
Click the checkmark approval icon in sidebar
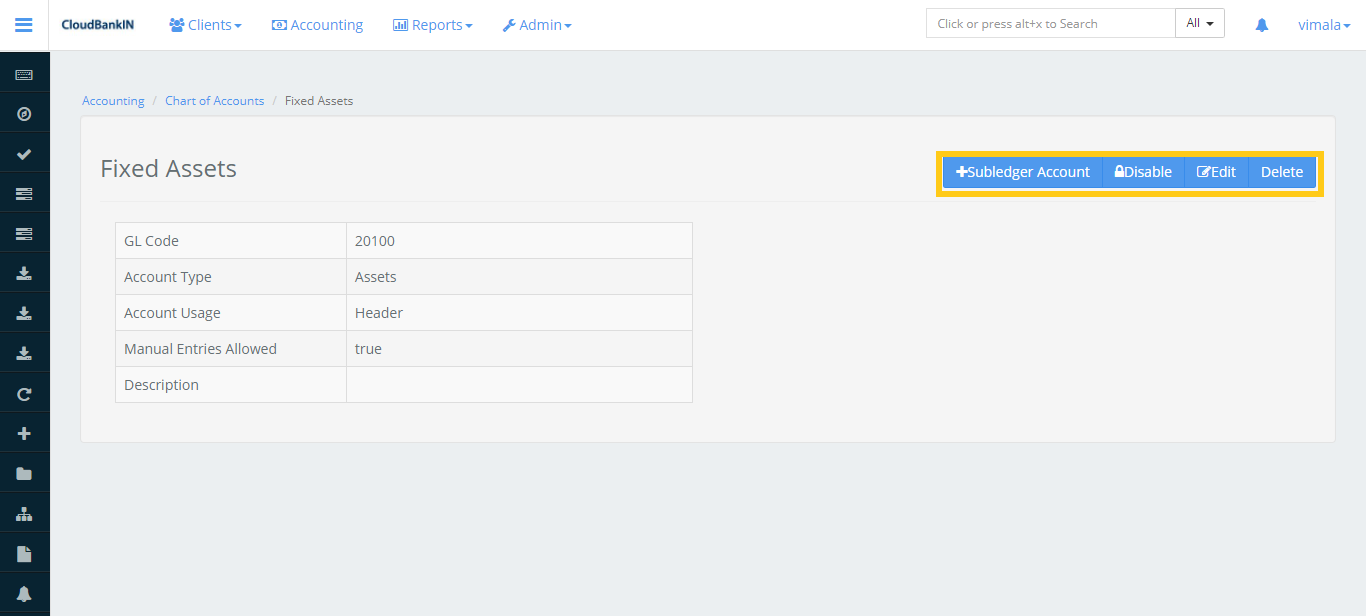coord(24,153)
